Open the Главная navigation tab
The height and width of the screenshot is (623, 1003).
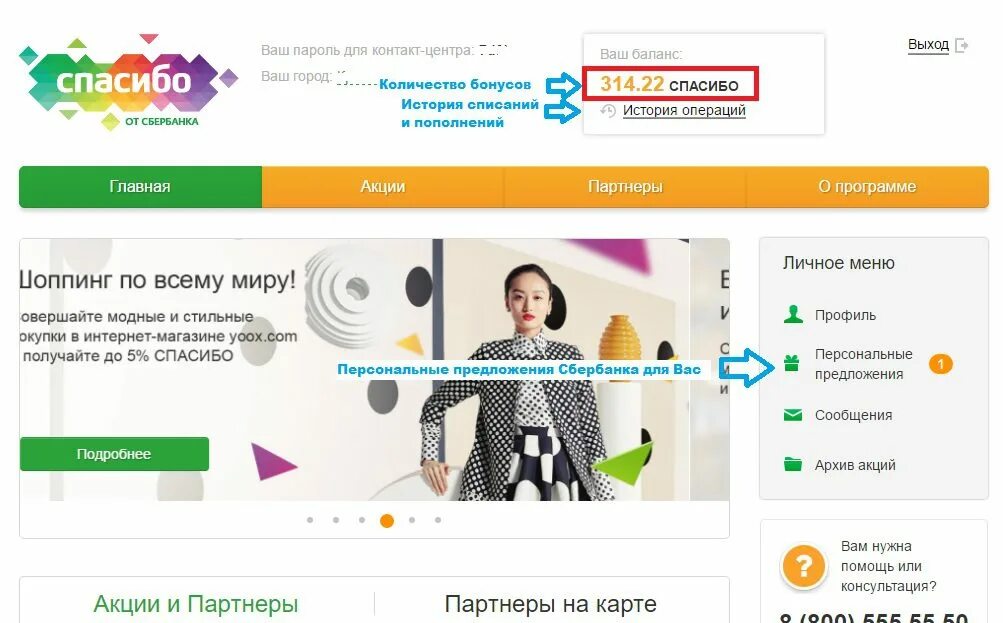pos(140,187)
